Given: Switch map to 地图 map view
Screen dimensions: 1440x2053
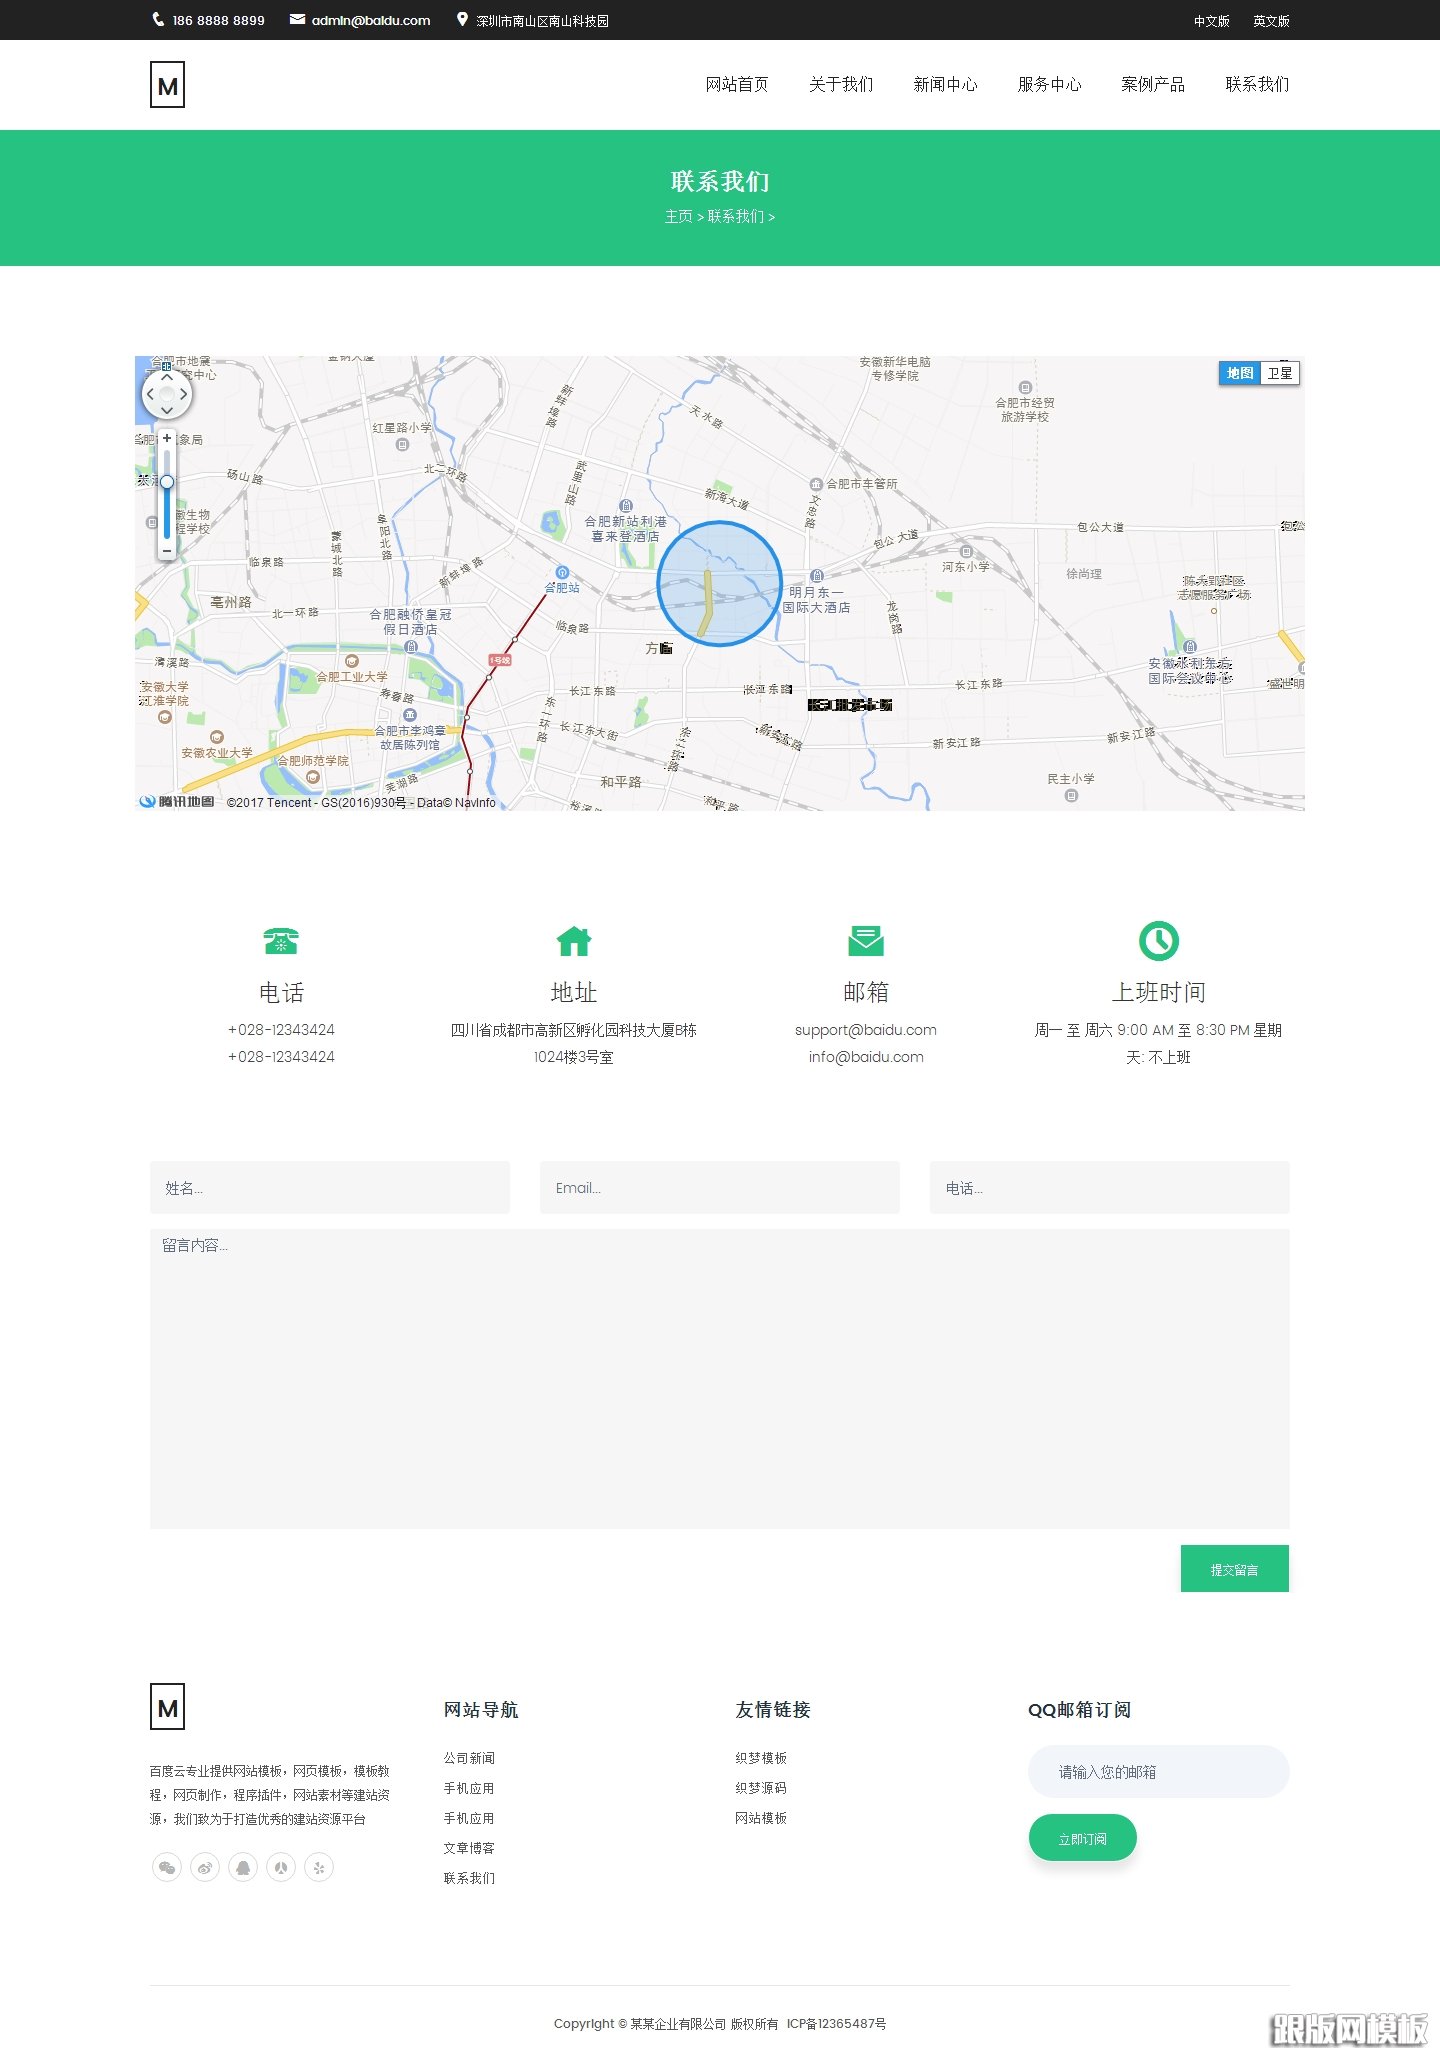Looking at the screenshot, I should (1240, 373).
